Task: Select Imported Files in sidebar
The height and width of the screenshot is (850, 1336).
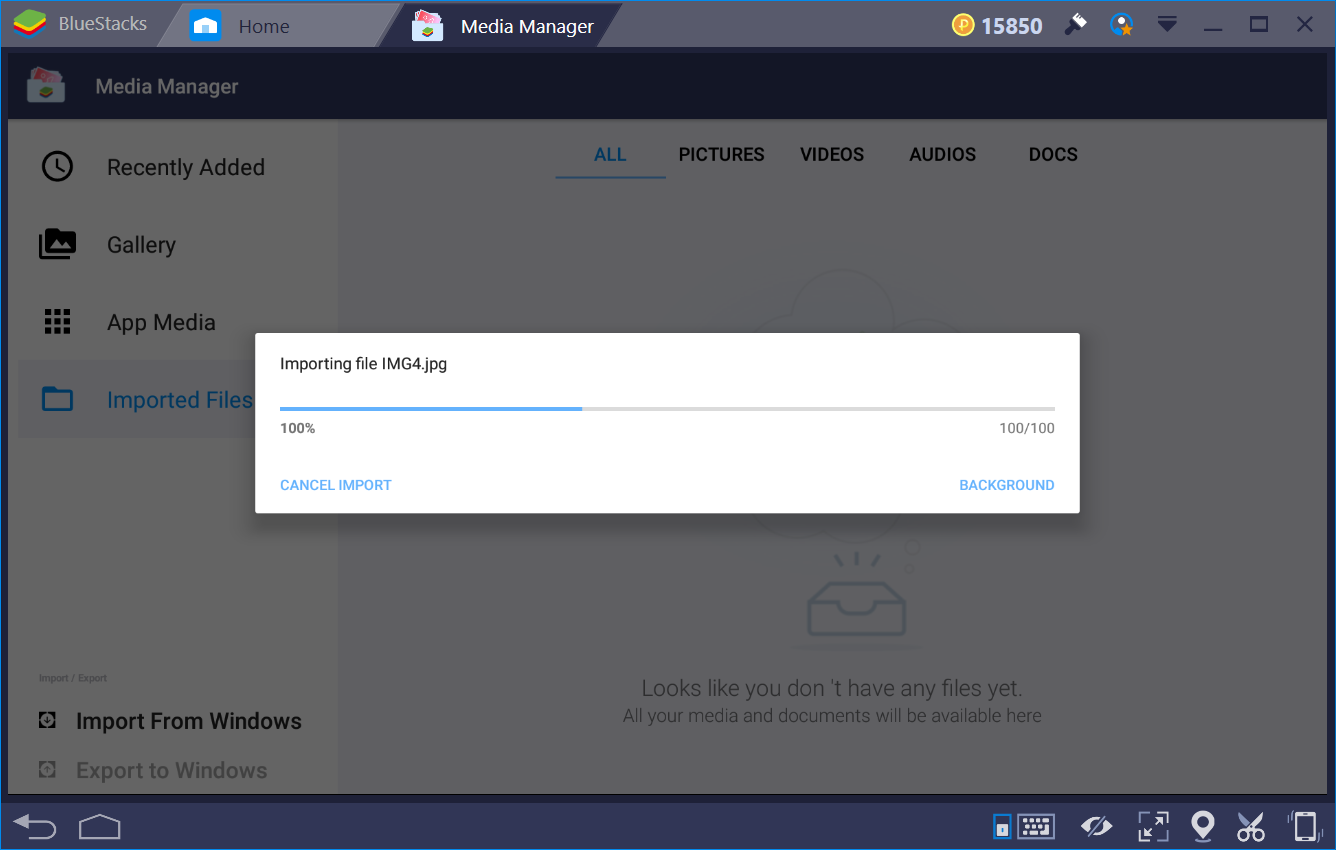Action: pyautogui.click(x=136, y=399)
